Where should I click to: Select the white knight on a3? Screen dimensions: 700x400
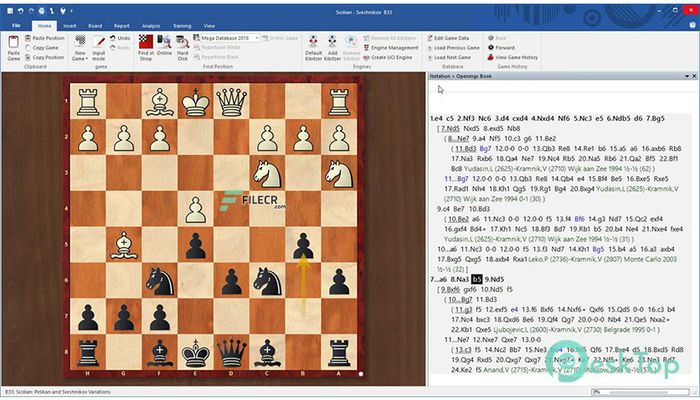tap(339, 173)
